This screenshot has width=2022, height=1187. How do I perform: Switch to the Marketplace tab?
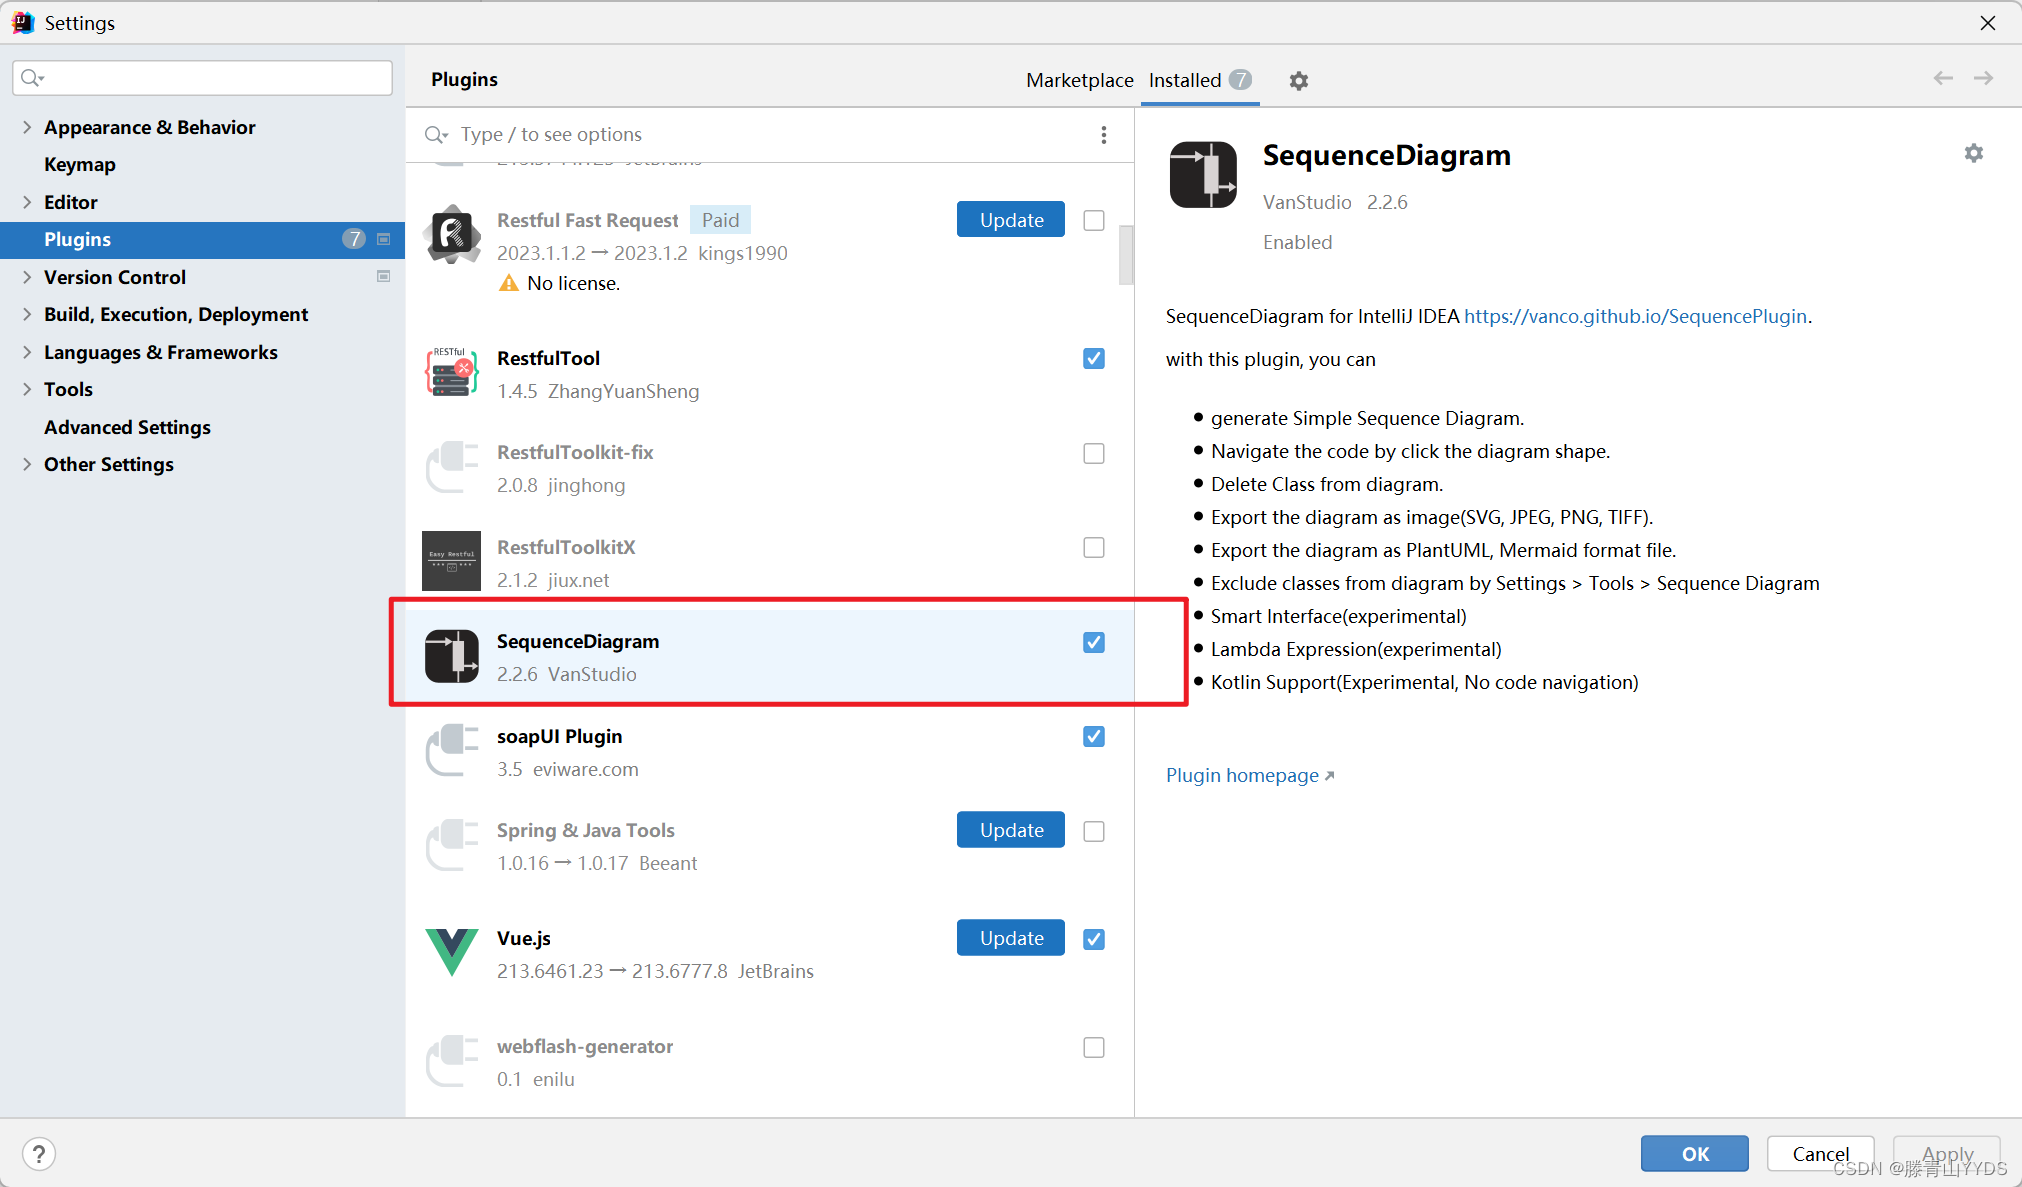1079,80
